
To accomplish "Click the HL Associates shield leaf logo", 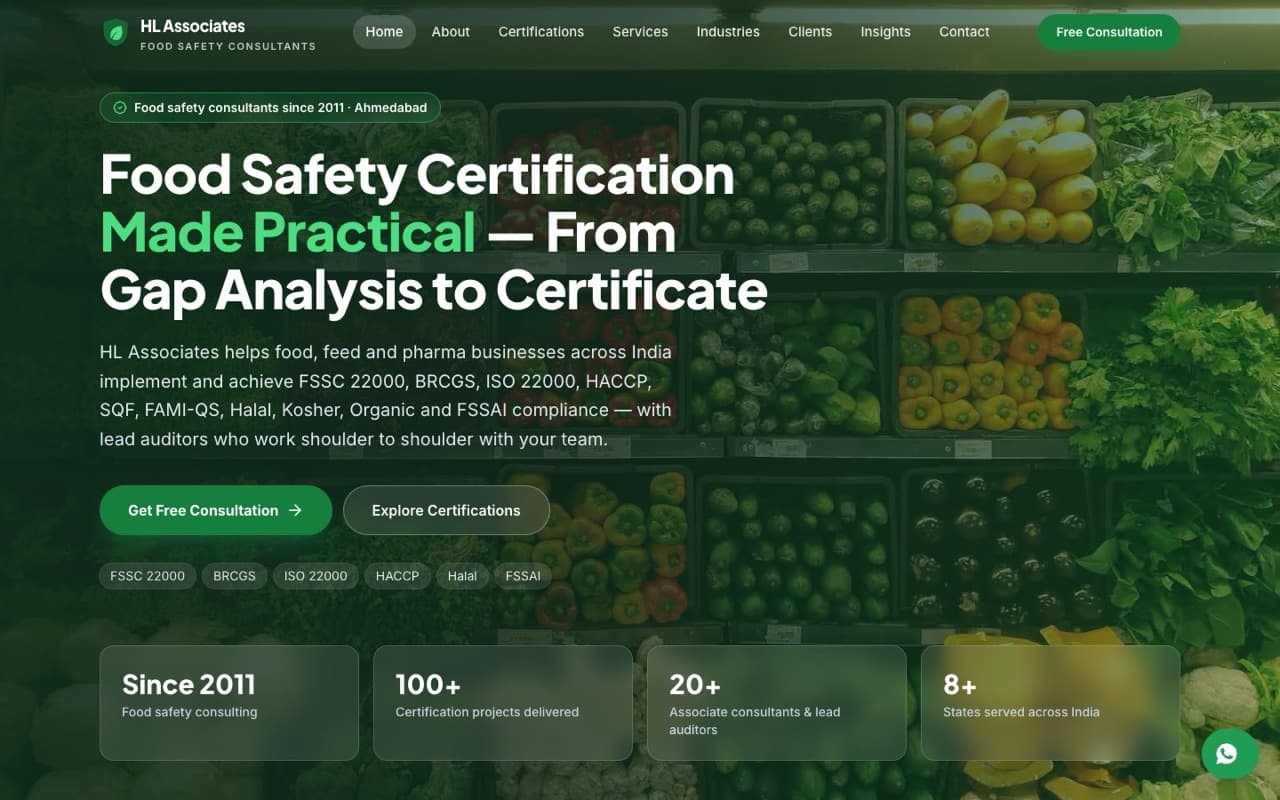I will coord(116,32).
